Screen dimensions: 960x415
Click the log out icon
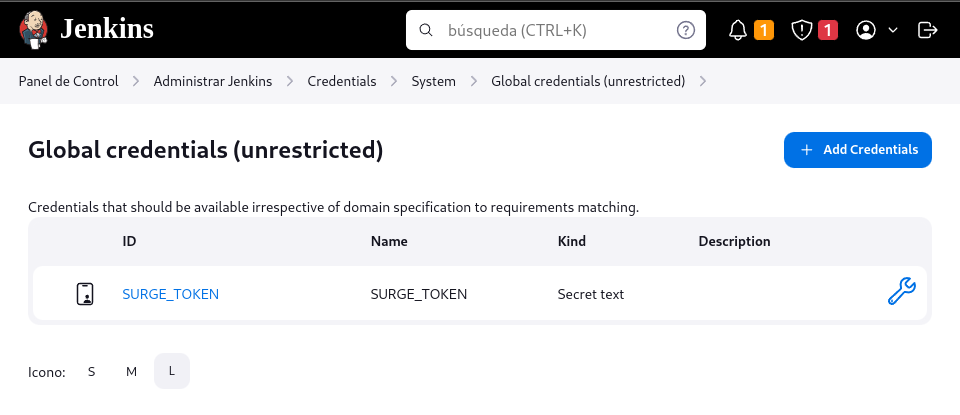pyautogui.click(x=928, y=30)
